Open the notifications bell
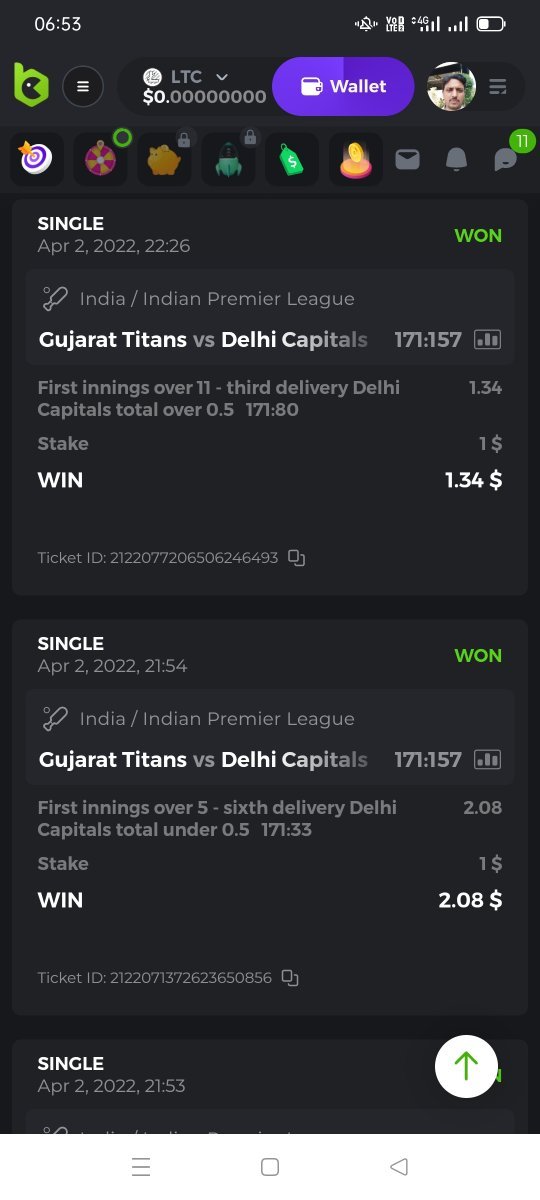The width and height of the screenshot is (540, 1200). tap(456, 159)
